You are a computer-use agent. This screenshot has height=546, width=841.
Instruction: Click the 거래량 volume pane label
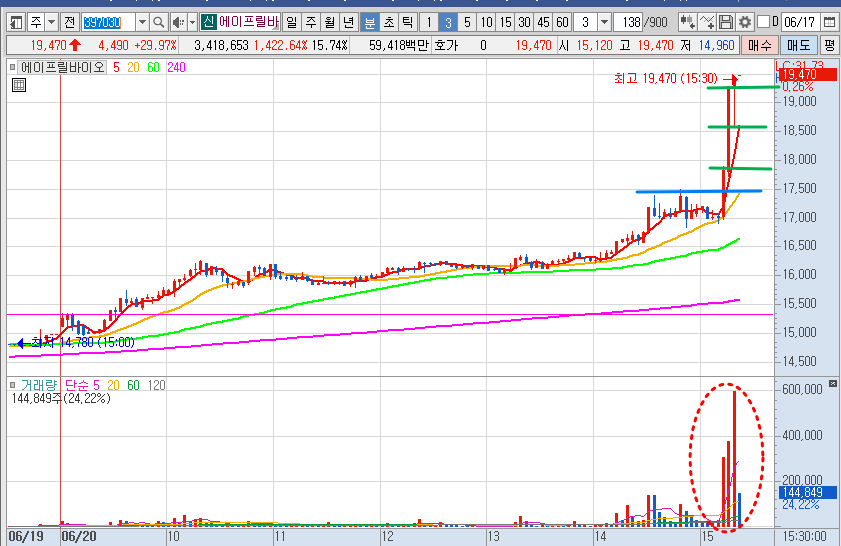(39, 385)
